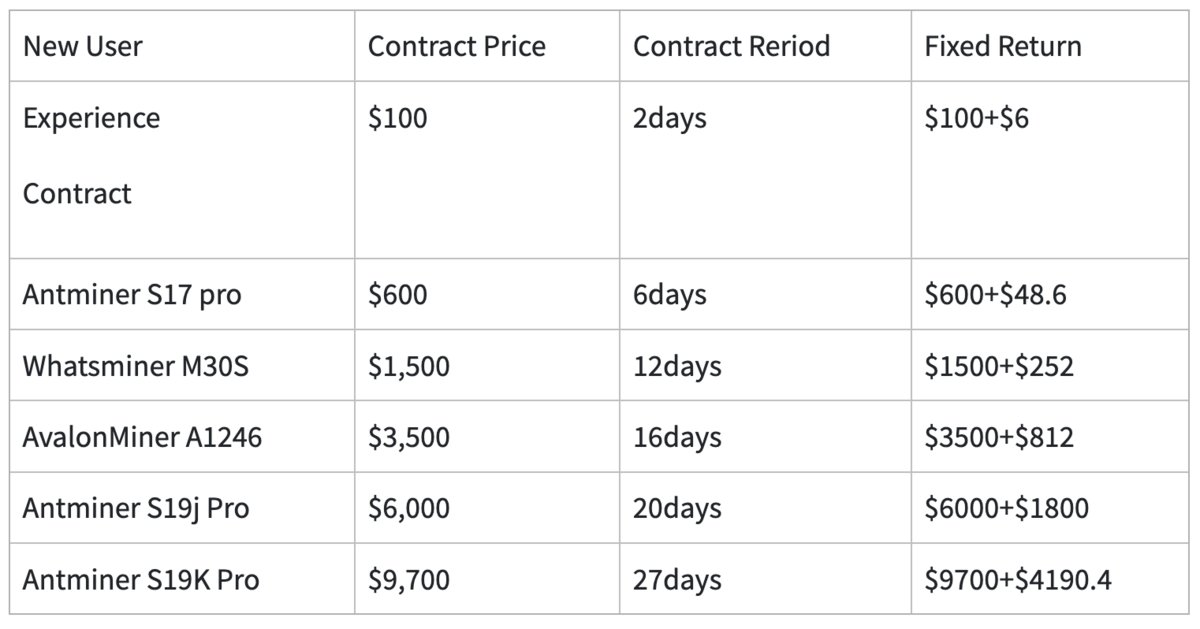The height and width of the screenshot is (629, 1200).
Task: Select the $100 contract price cell
Action: coord(398,118)
